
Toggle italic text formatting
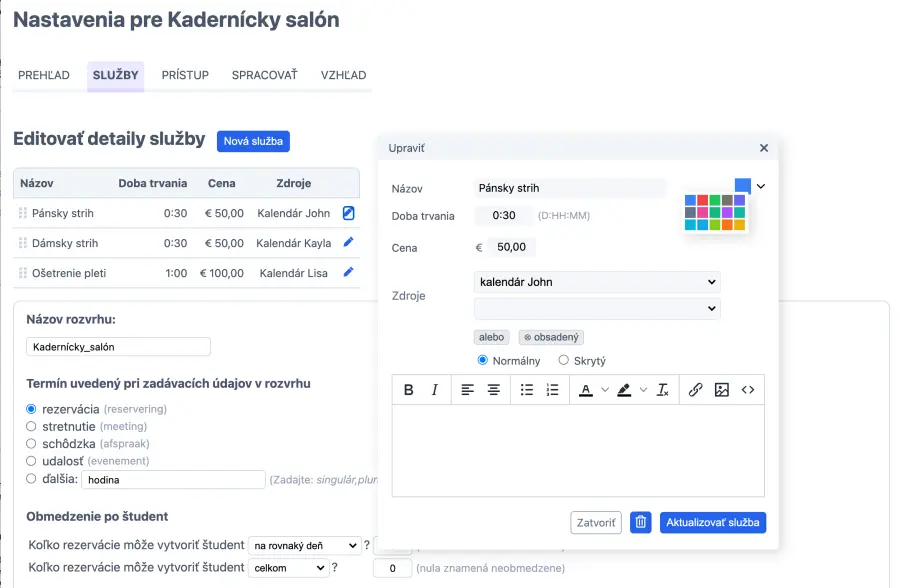coord(434,390)
